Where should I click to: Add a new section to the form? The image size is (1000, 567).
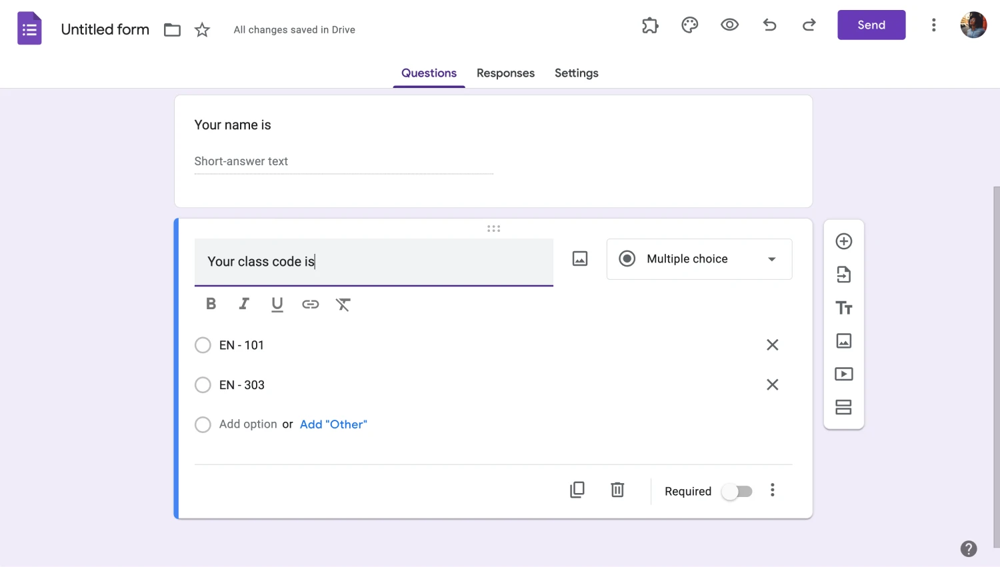(843, 407)
